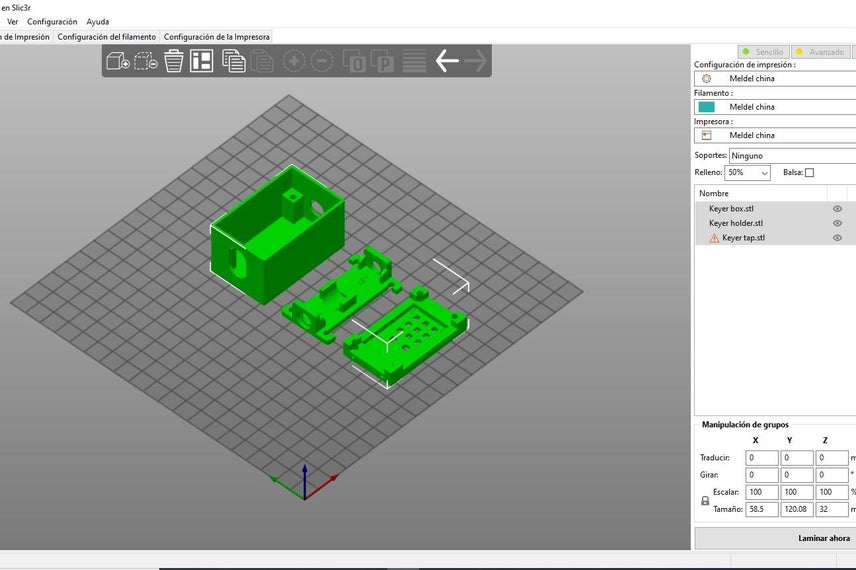This screenshot has width=856, height=570.
Task: Click the Split to objects icon
Action: (354, 61)
